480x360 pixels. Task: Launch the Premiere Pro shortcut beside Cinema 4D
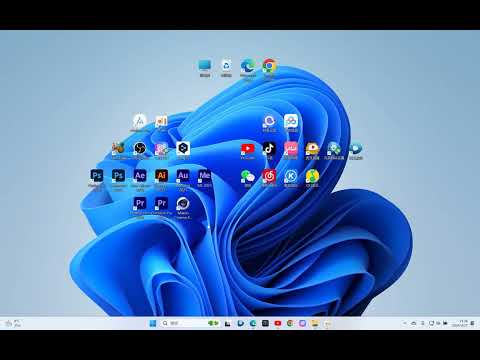point(162,207)
